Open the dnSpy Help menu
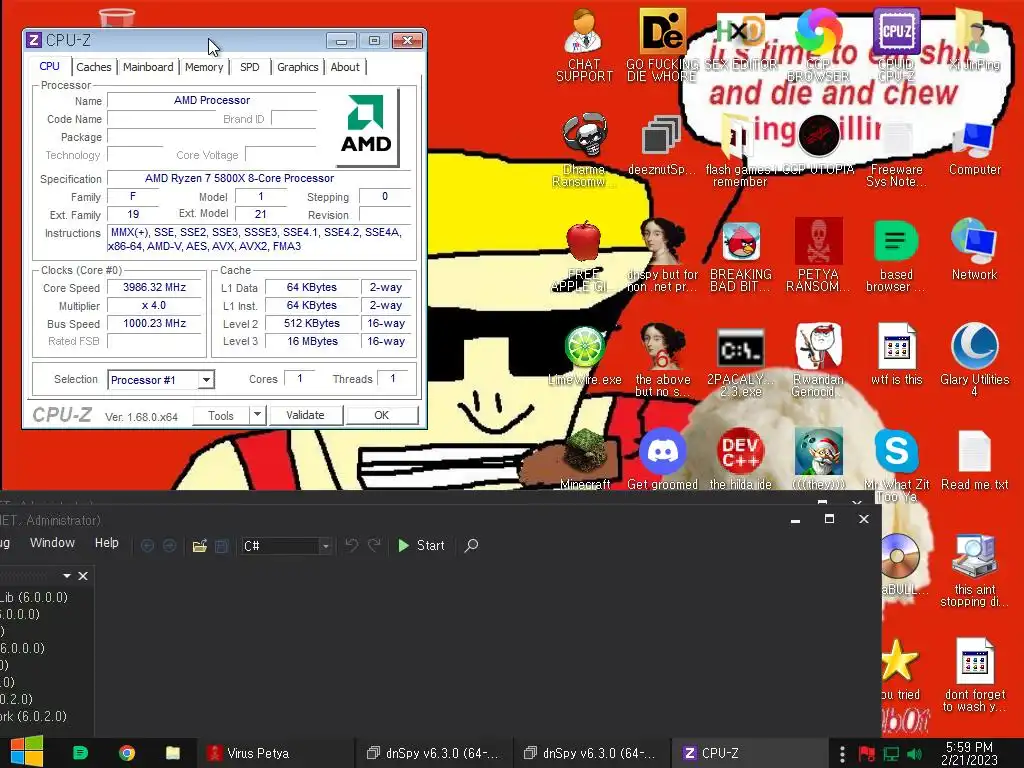 [106, 543]
